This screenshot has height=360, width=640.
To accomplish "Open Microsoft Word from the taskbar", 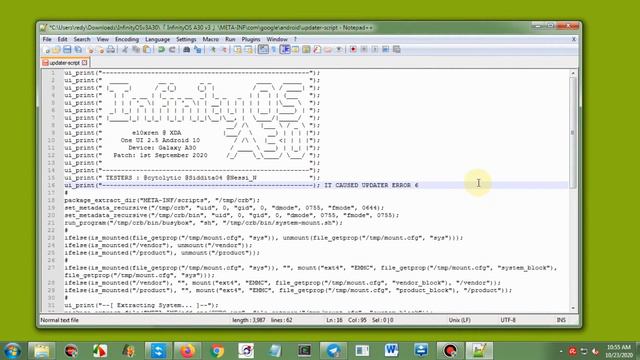I will 391,351.
